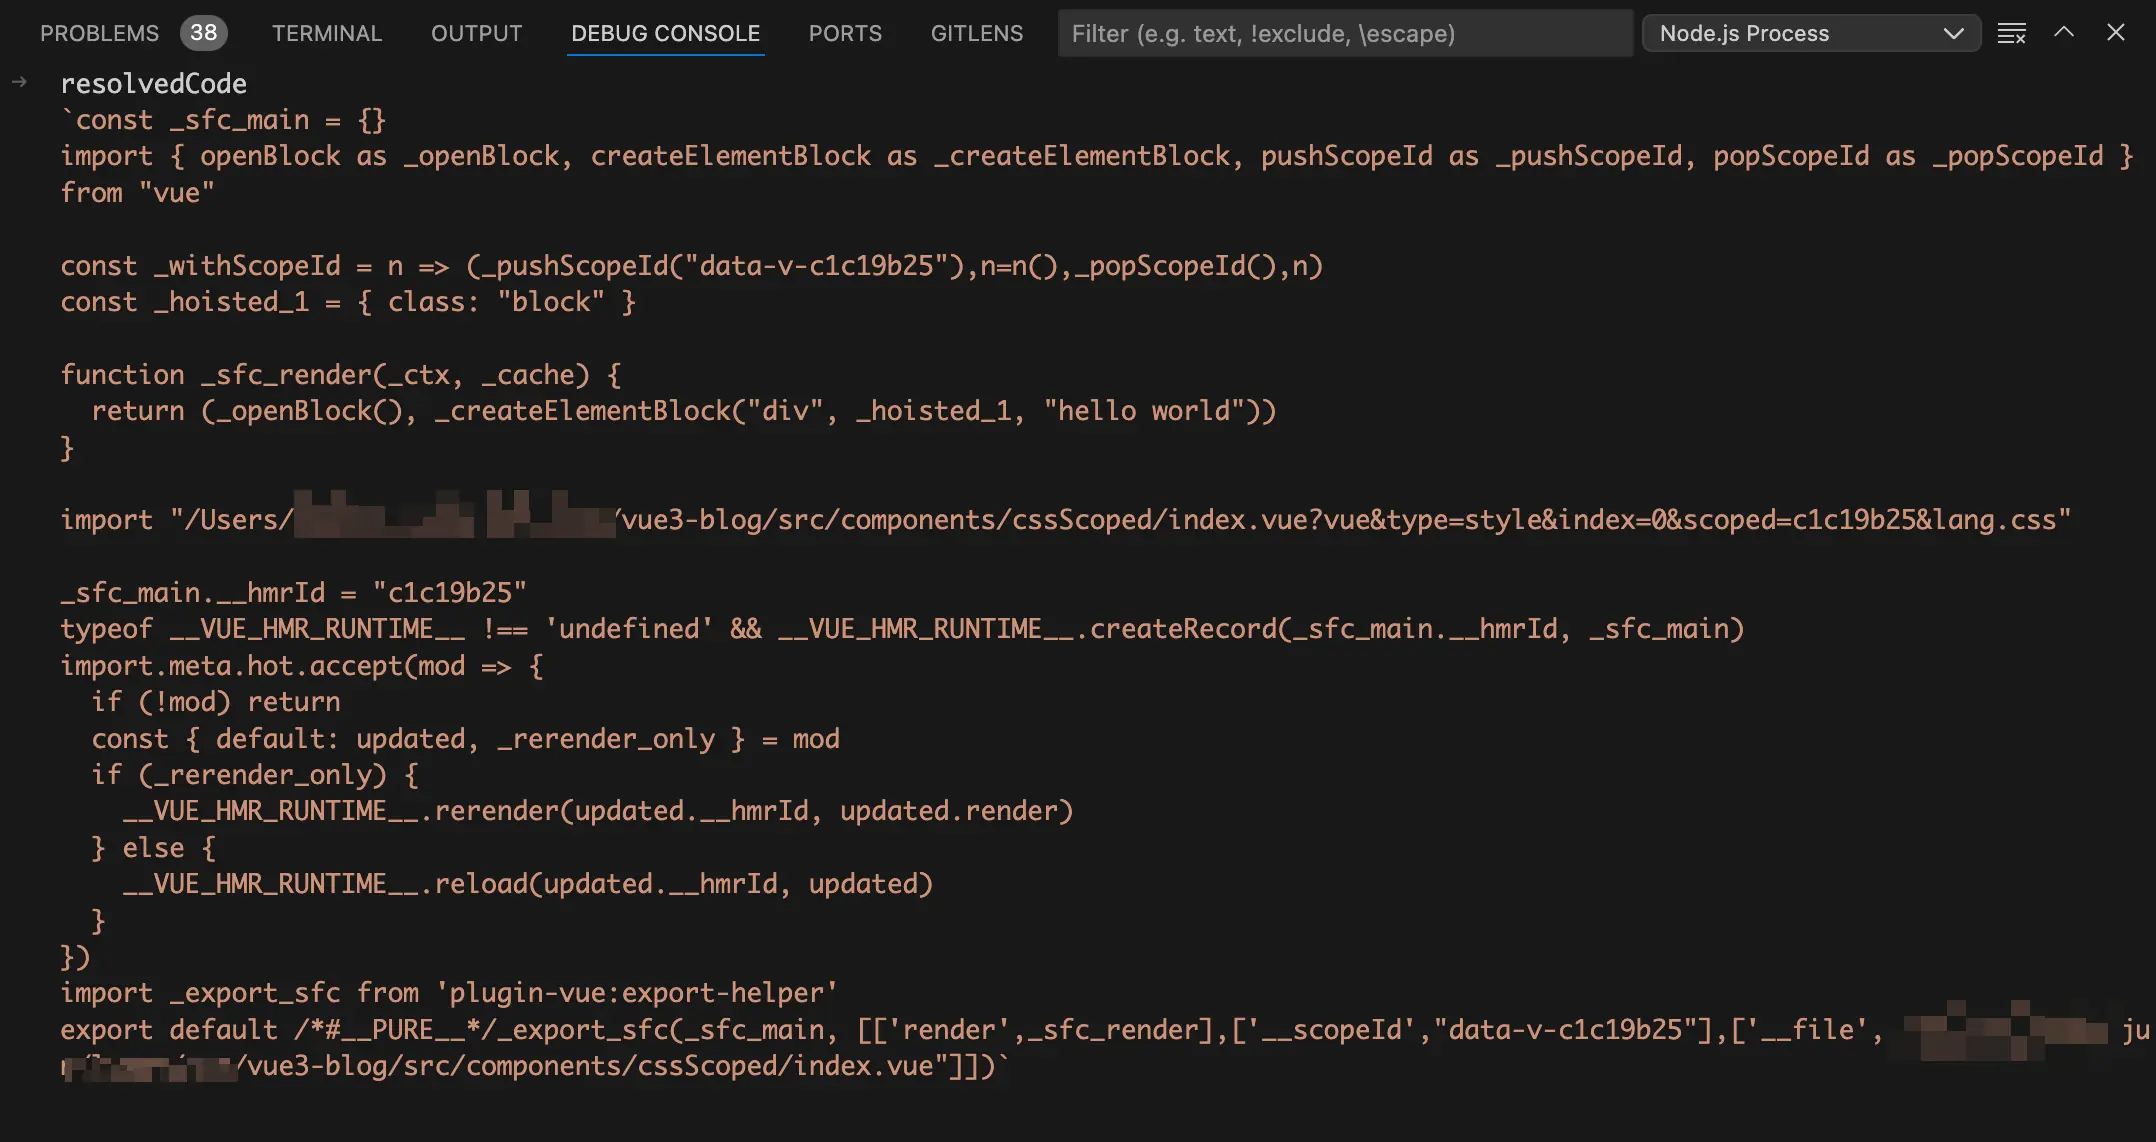
Task: Close the Debug Console panel
Action: pos(2115,33)
